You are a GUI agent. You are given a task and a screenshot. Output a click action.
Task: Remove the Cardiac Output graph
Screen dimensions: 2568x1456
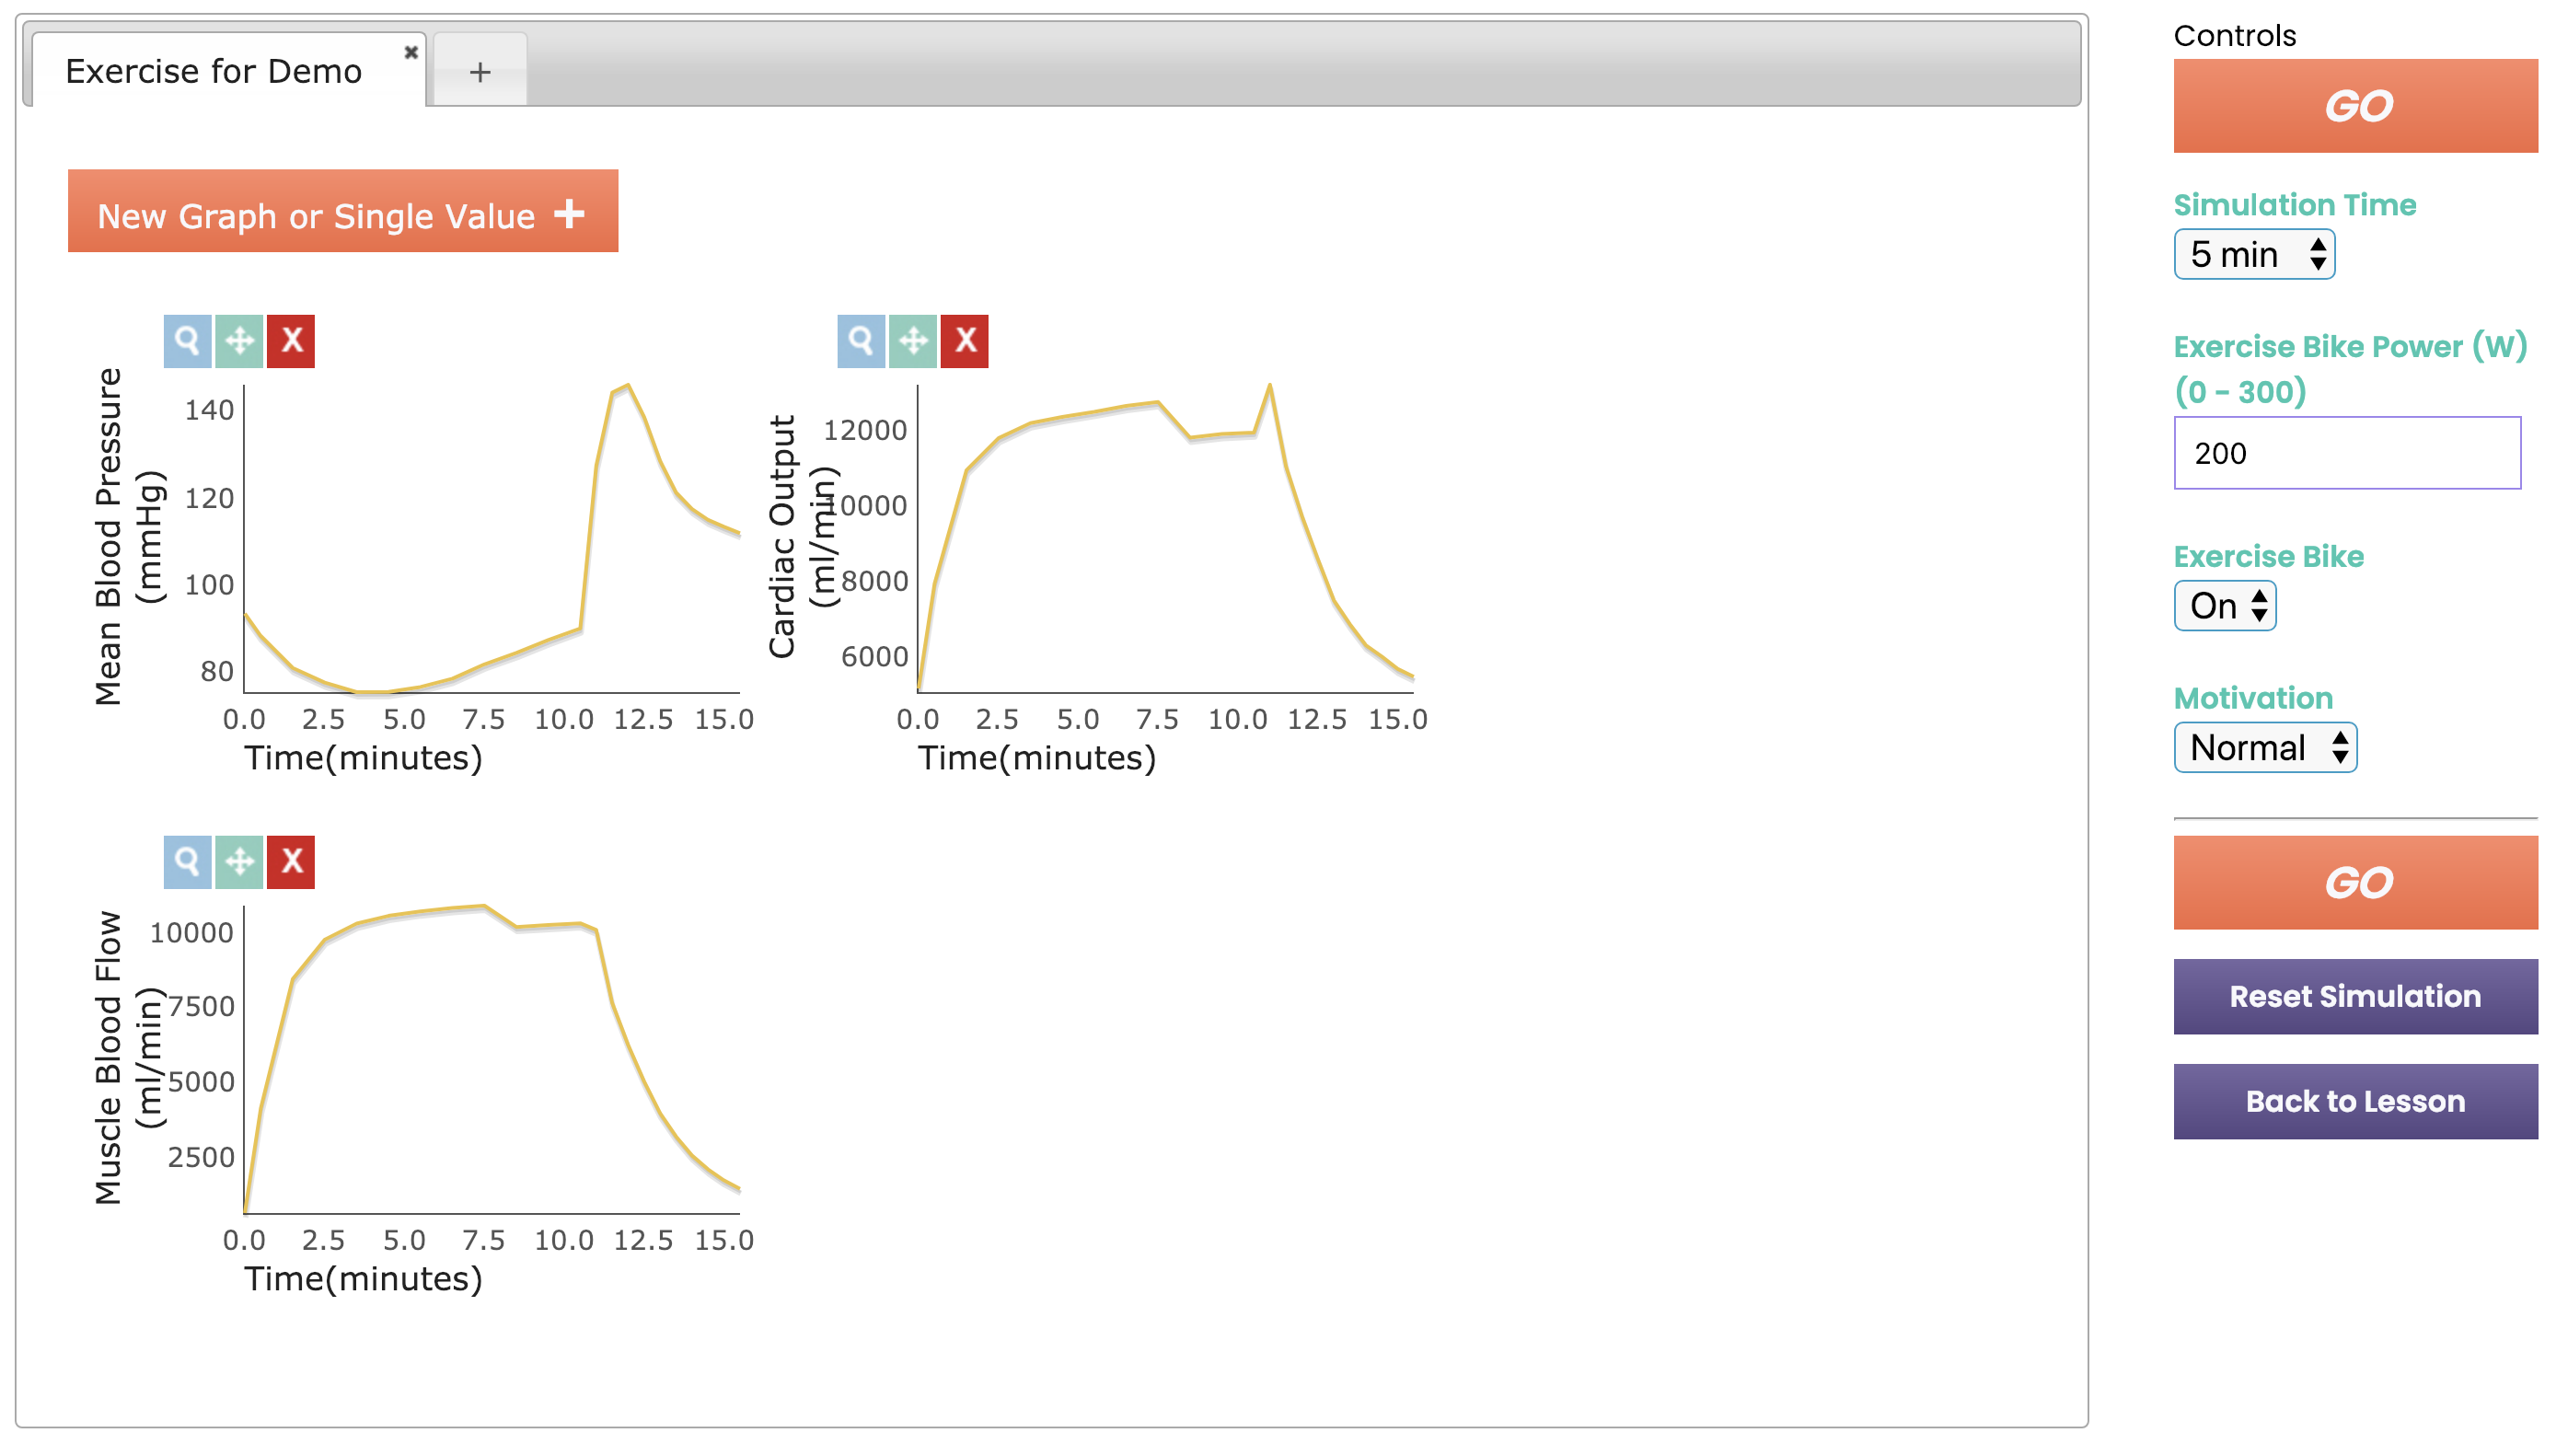coord(964,341)
